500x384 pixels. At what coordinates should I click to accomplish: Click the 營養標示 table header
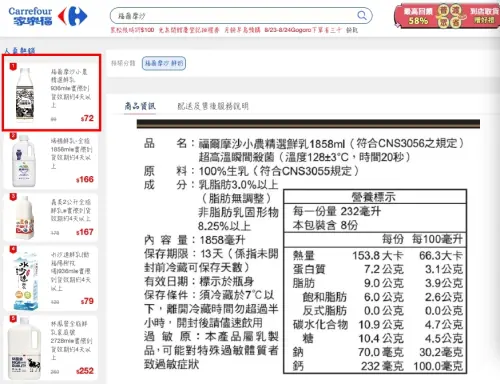click(375, 197)
